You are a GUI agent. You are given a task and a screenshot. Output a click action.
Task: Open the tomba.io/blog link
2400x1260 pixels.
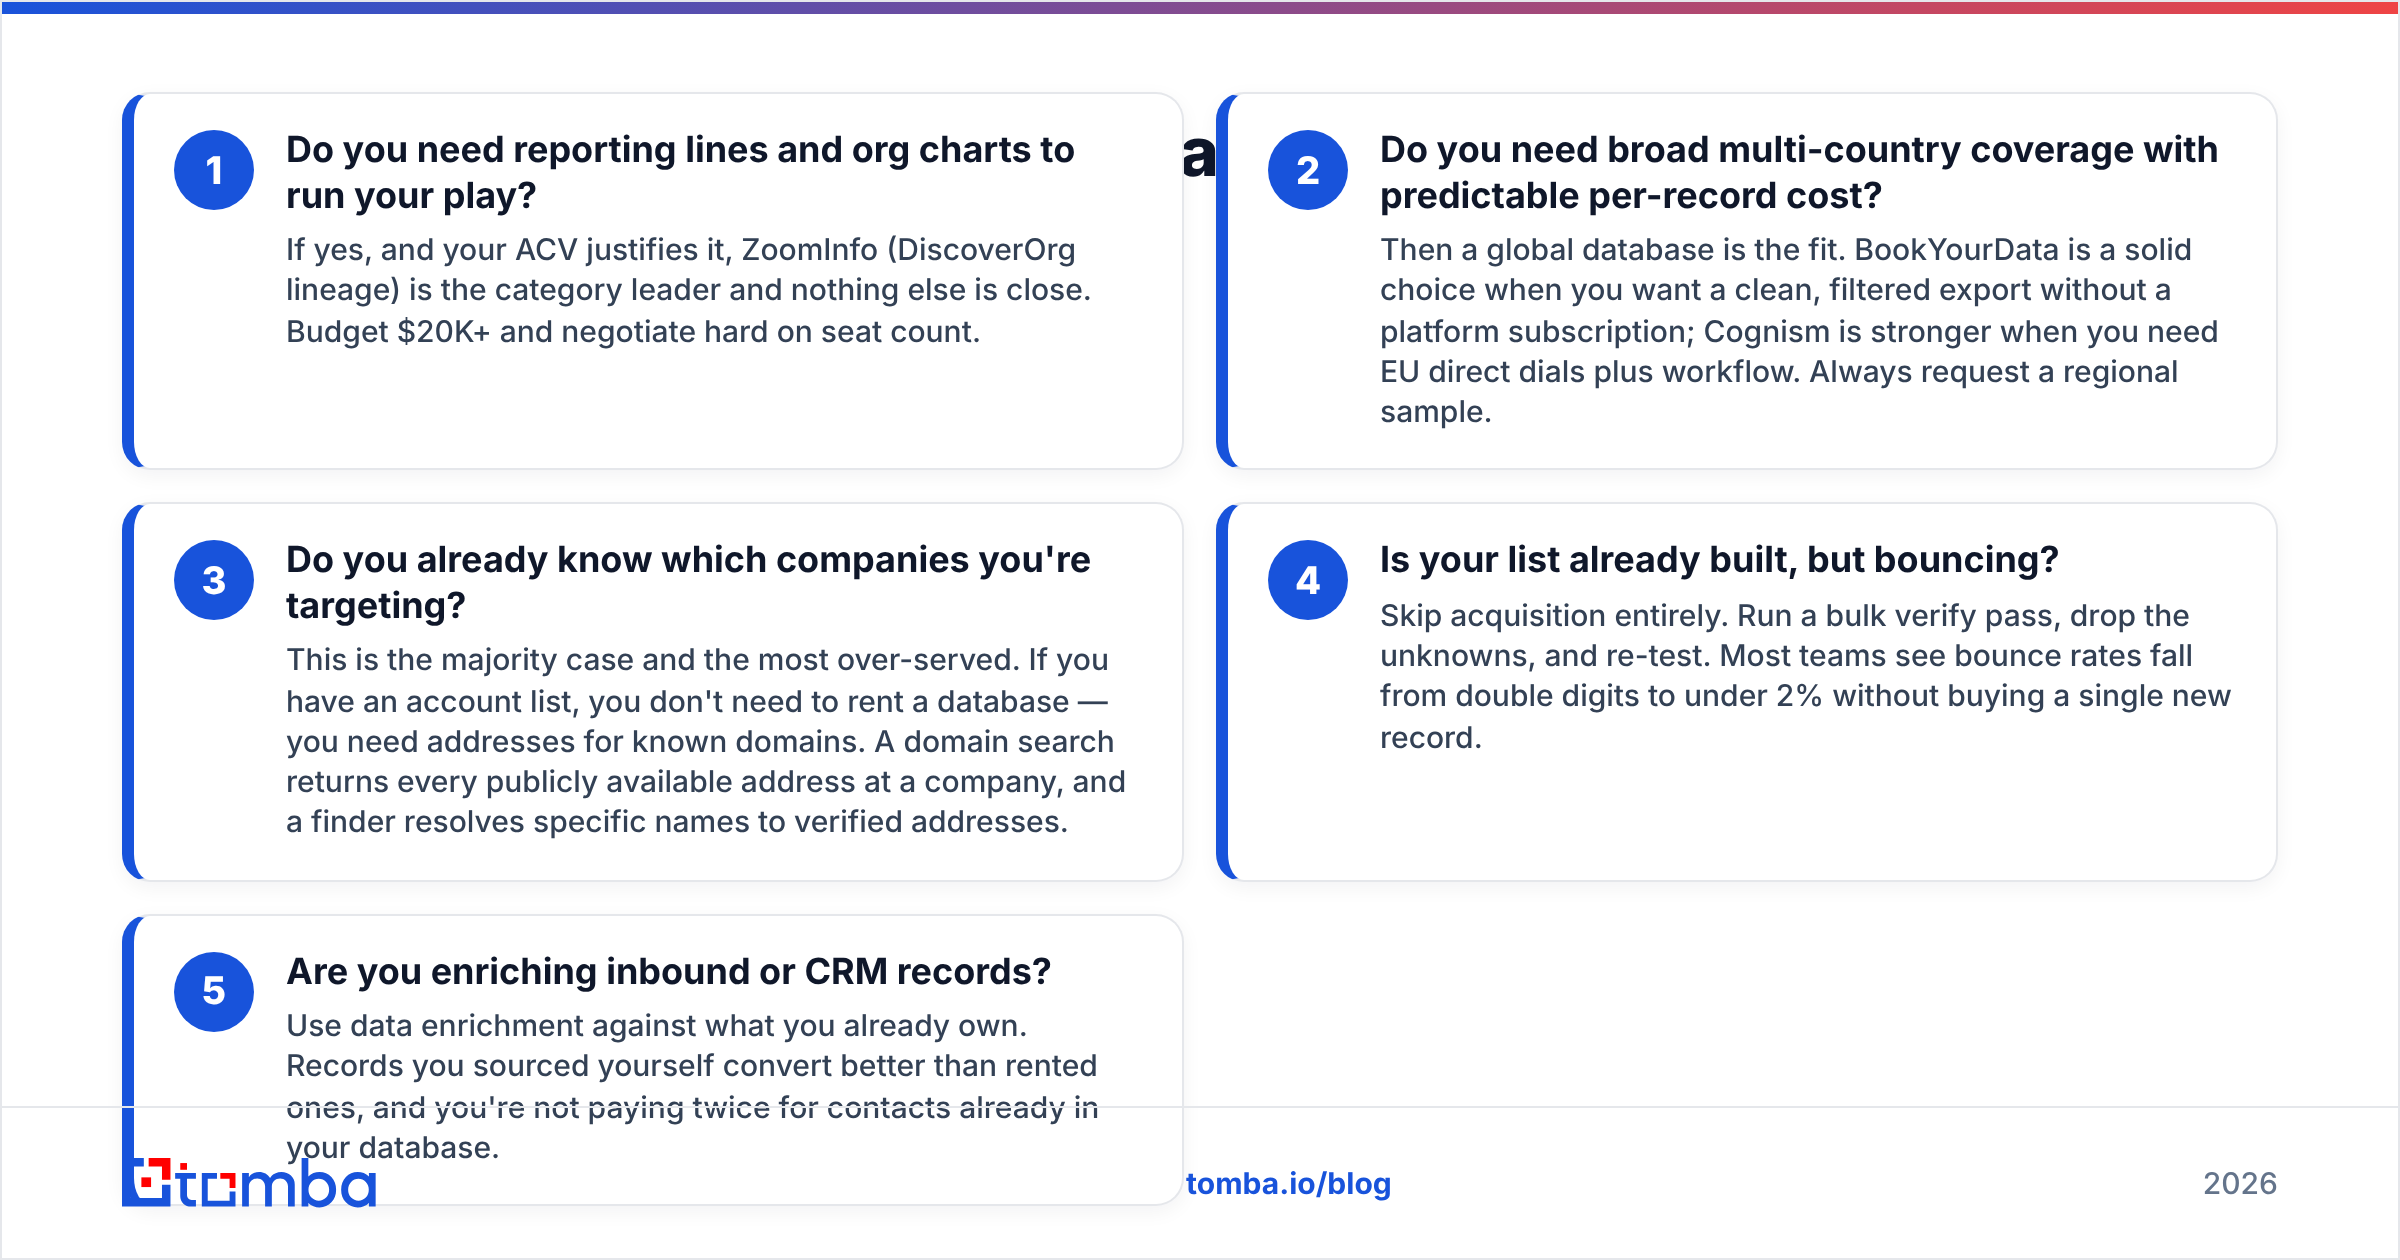click(x=1288, y=1184)
